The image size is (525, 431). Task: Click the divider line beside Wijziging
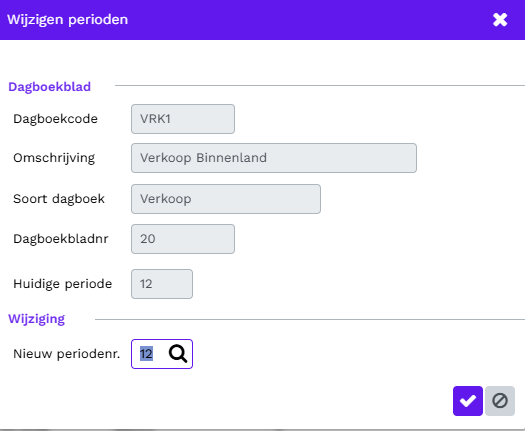pyautogui.click(x=310, y=319)
